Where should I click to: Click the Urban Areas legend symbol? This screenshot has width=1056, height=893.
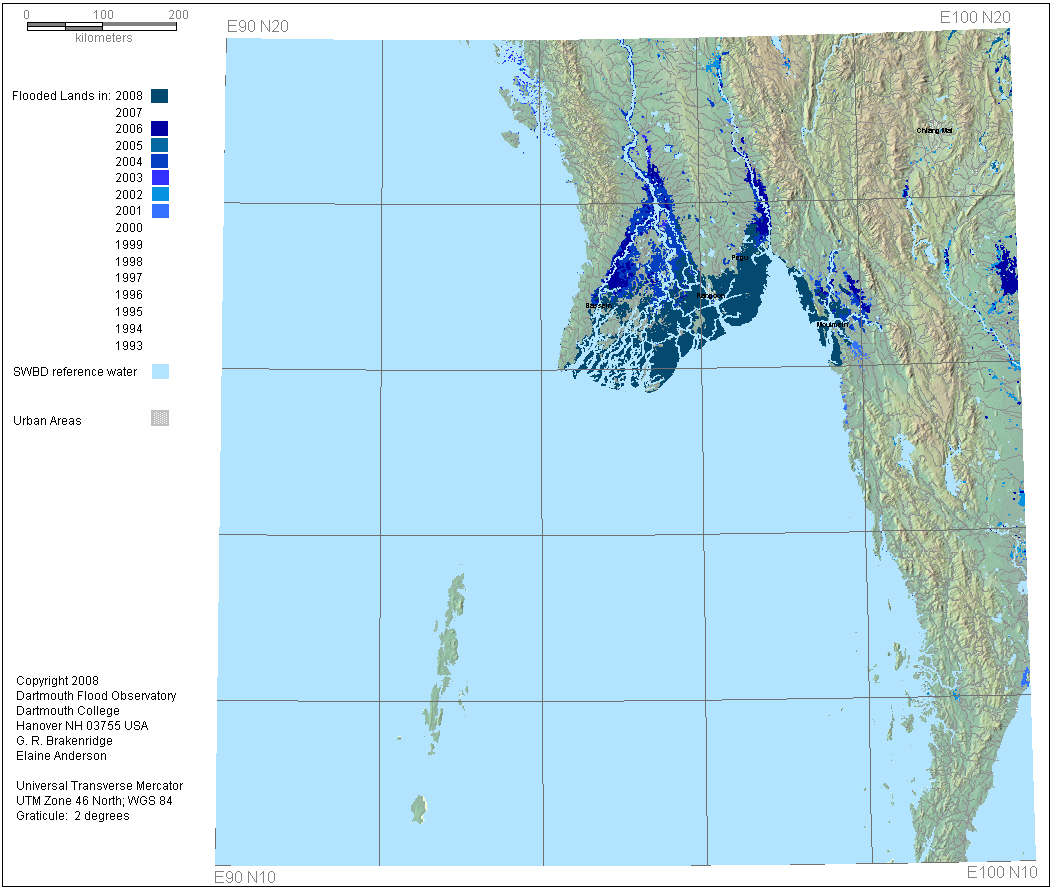(x=160, y=419)
